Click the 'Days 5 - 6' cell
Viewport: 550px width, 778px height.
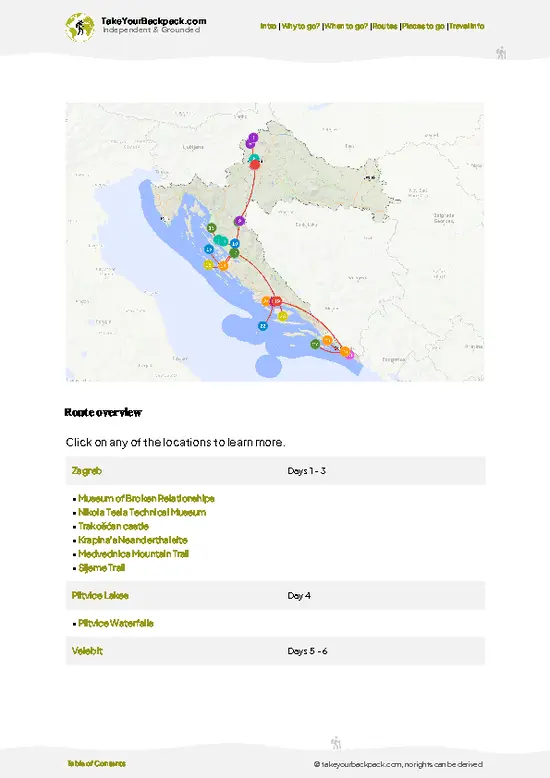(307, 651)
